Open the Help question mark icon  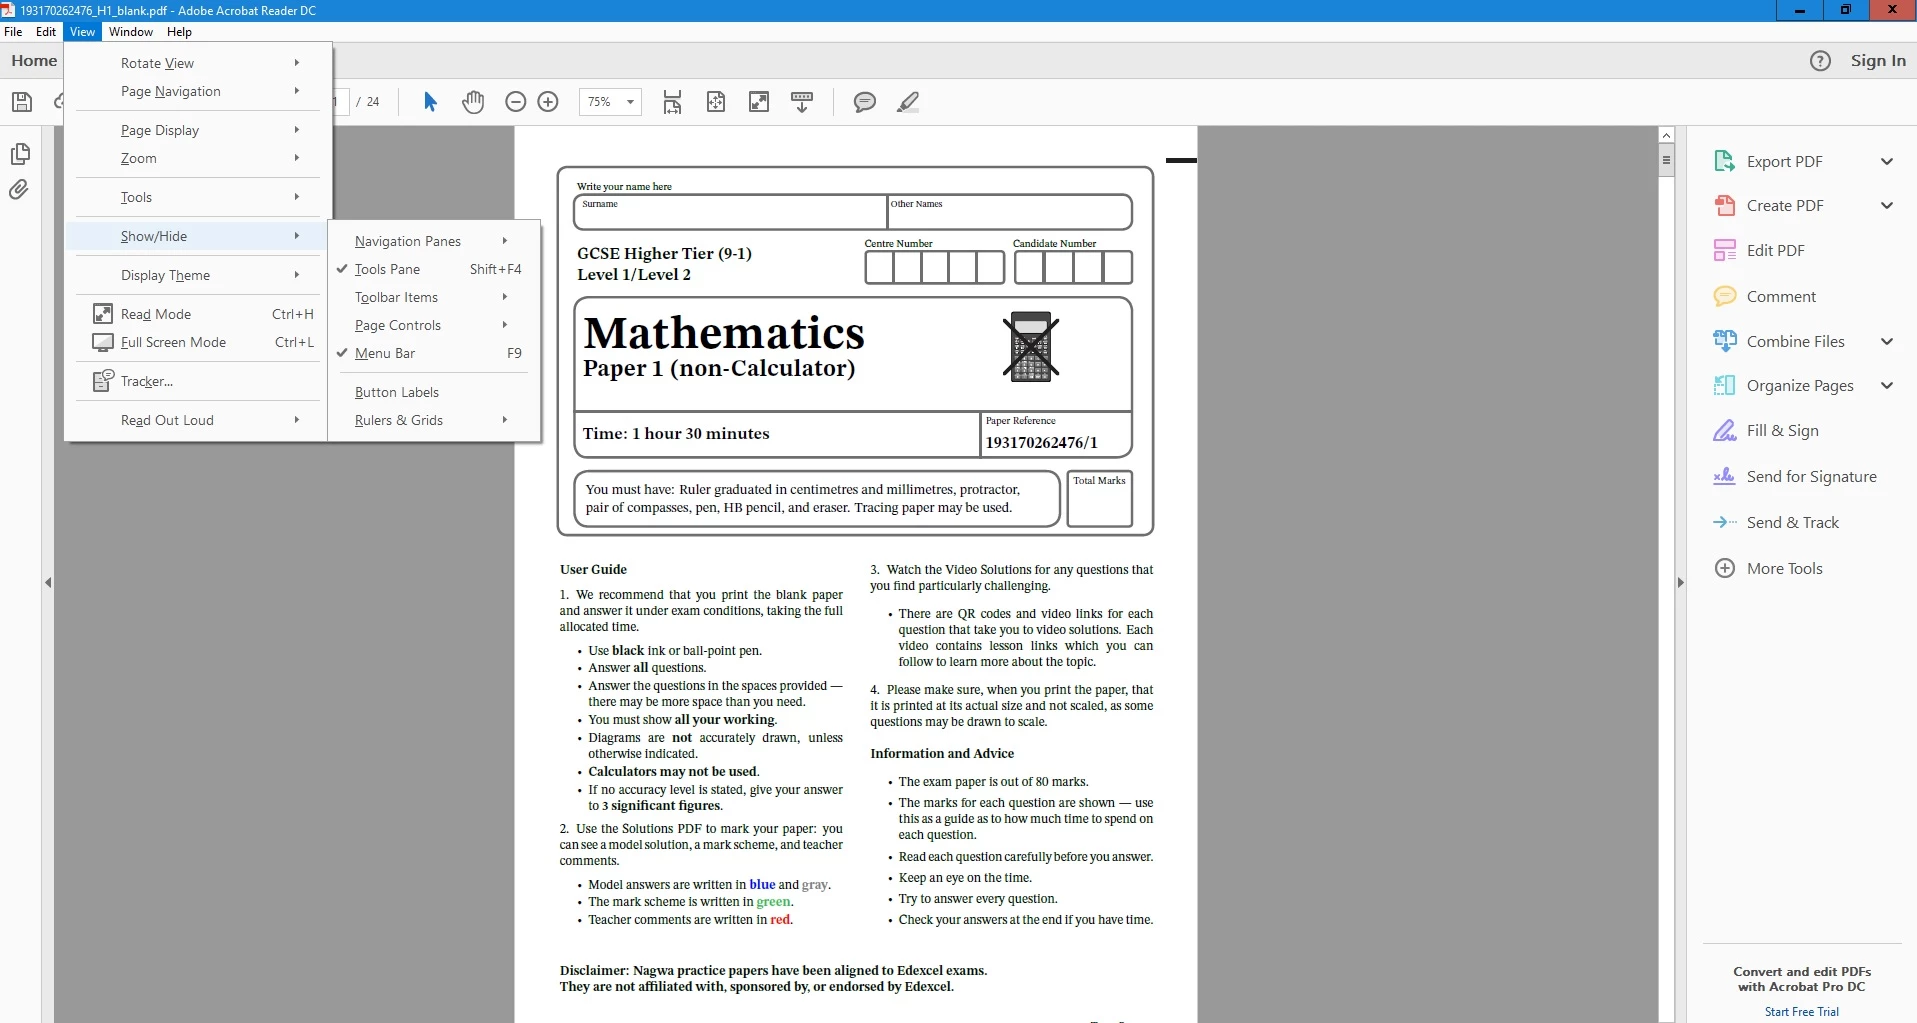(1820, 61)
